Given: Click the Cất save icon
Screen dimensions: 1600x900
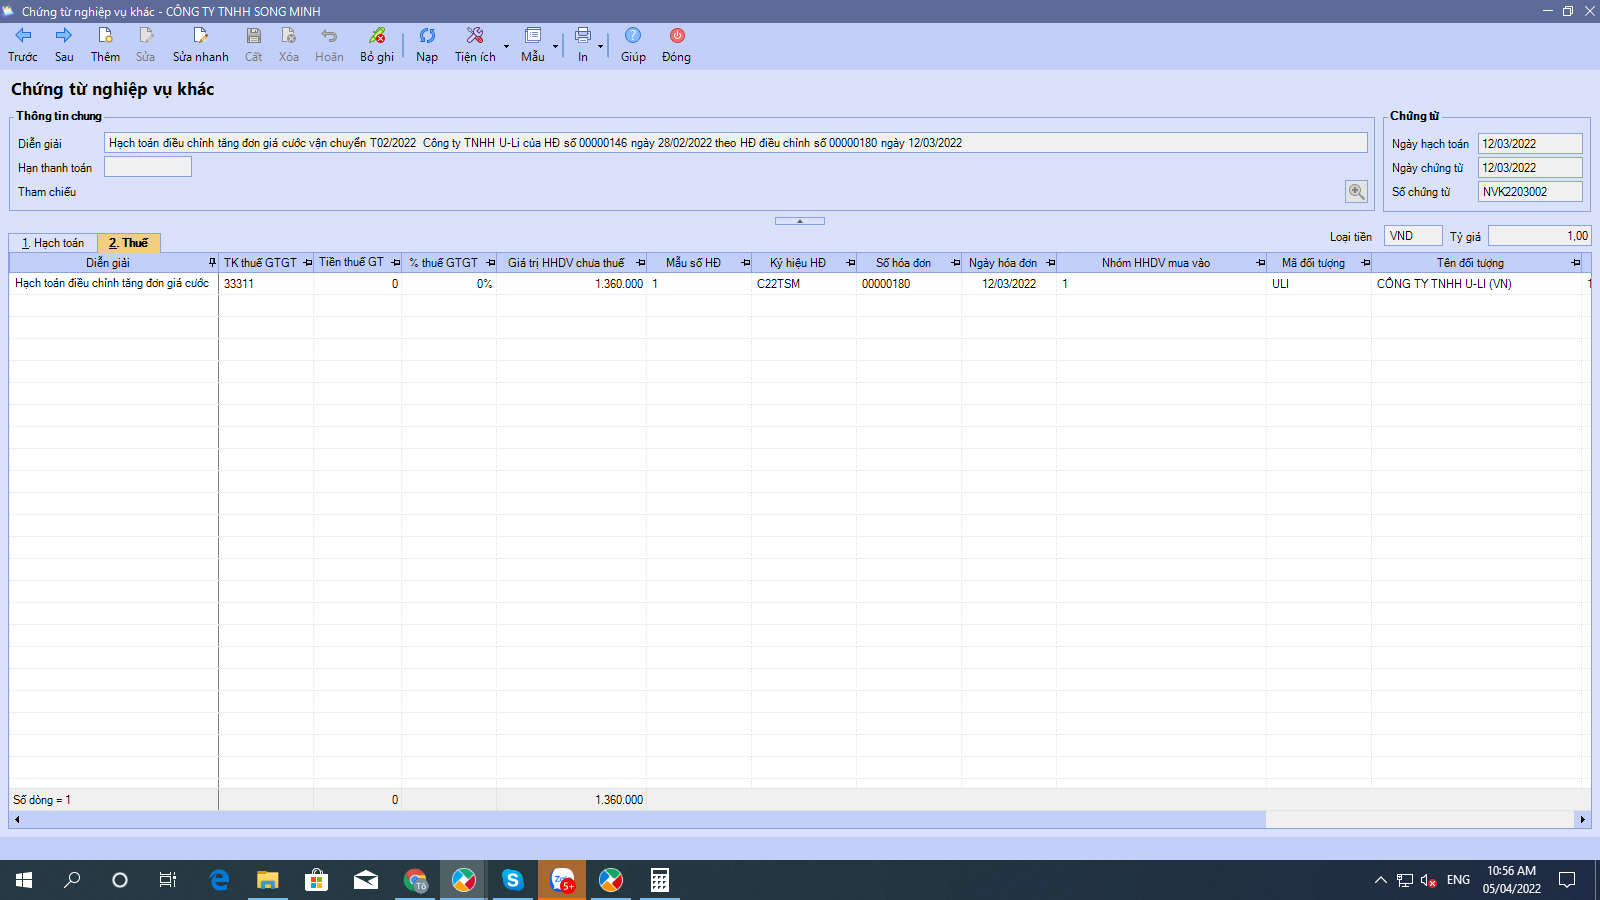Looking at the screenshot, I should tap(254, 45).
